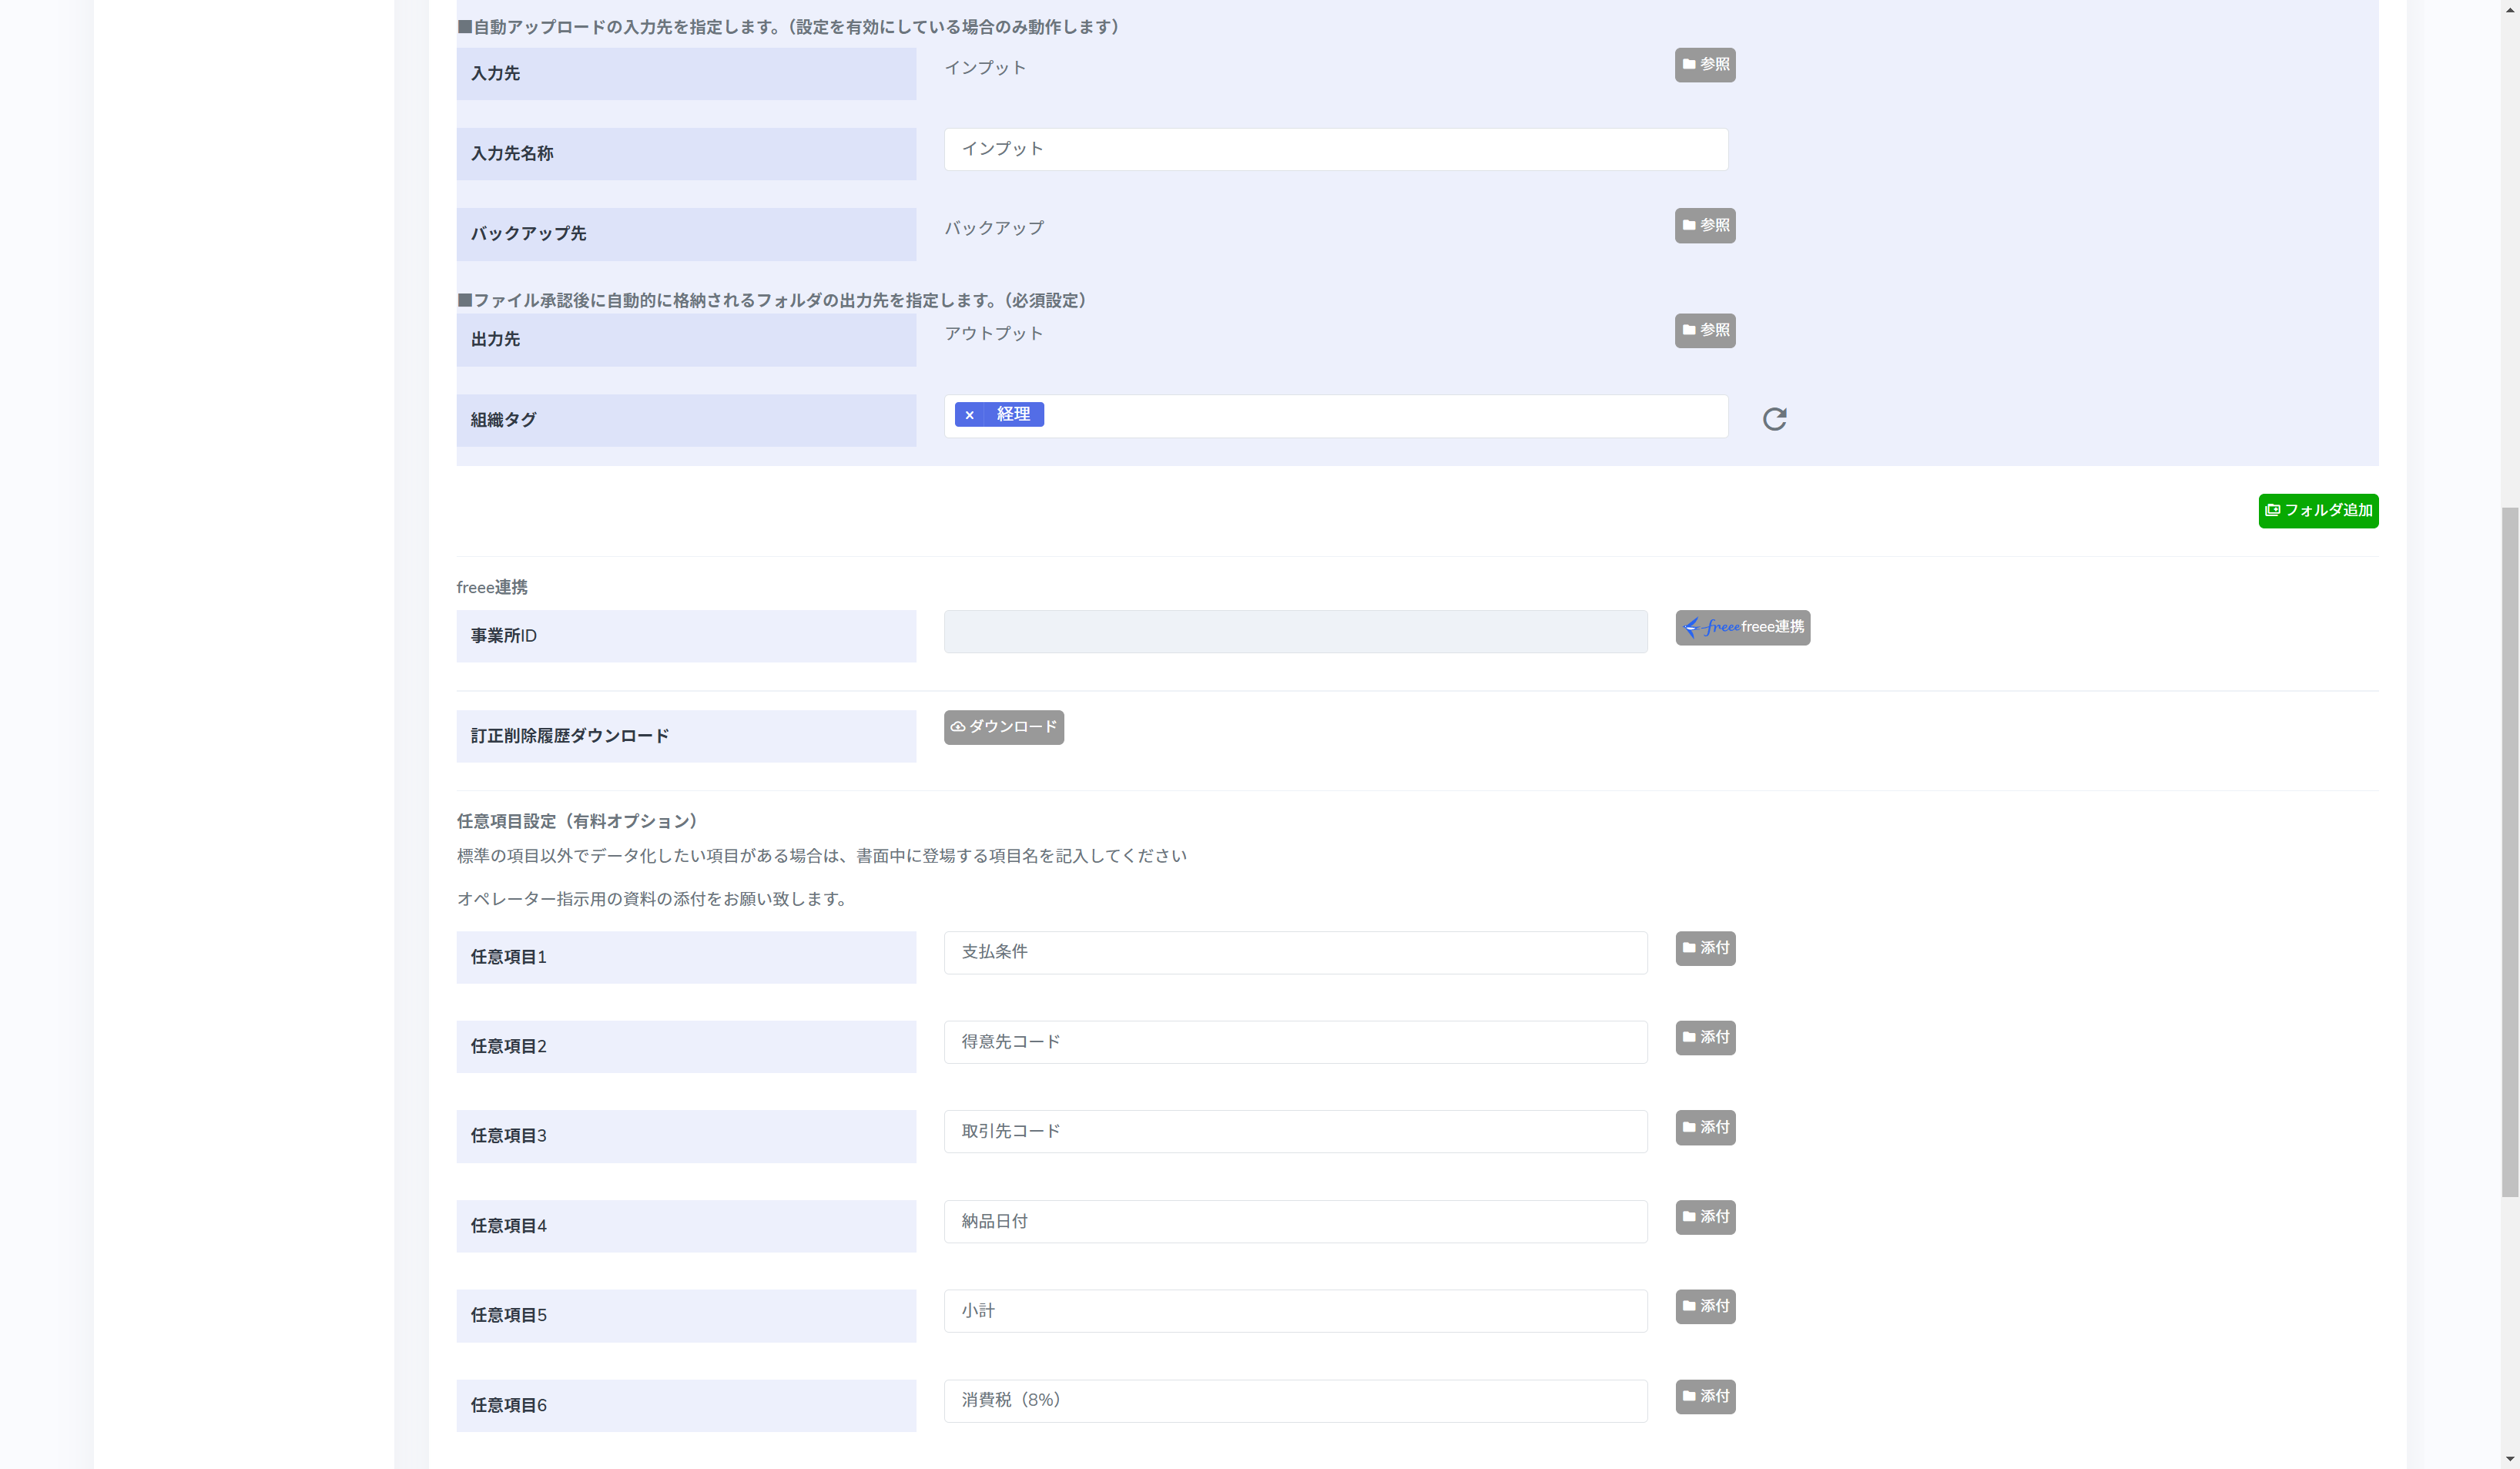Viewport: 2520px width, 1469px height.
Task: Click 任意項目4 field containing 納品日付
Action: coord(1295,1221)
